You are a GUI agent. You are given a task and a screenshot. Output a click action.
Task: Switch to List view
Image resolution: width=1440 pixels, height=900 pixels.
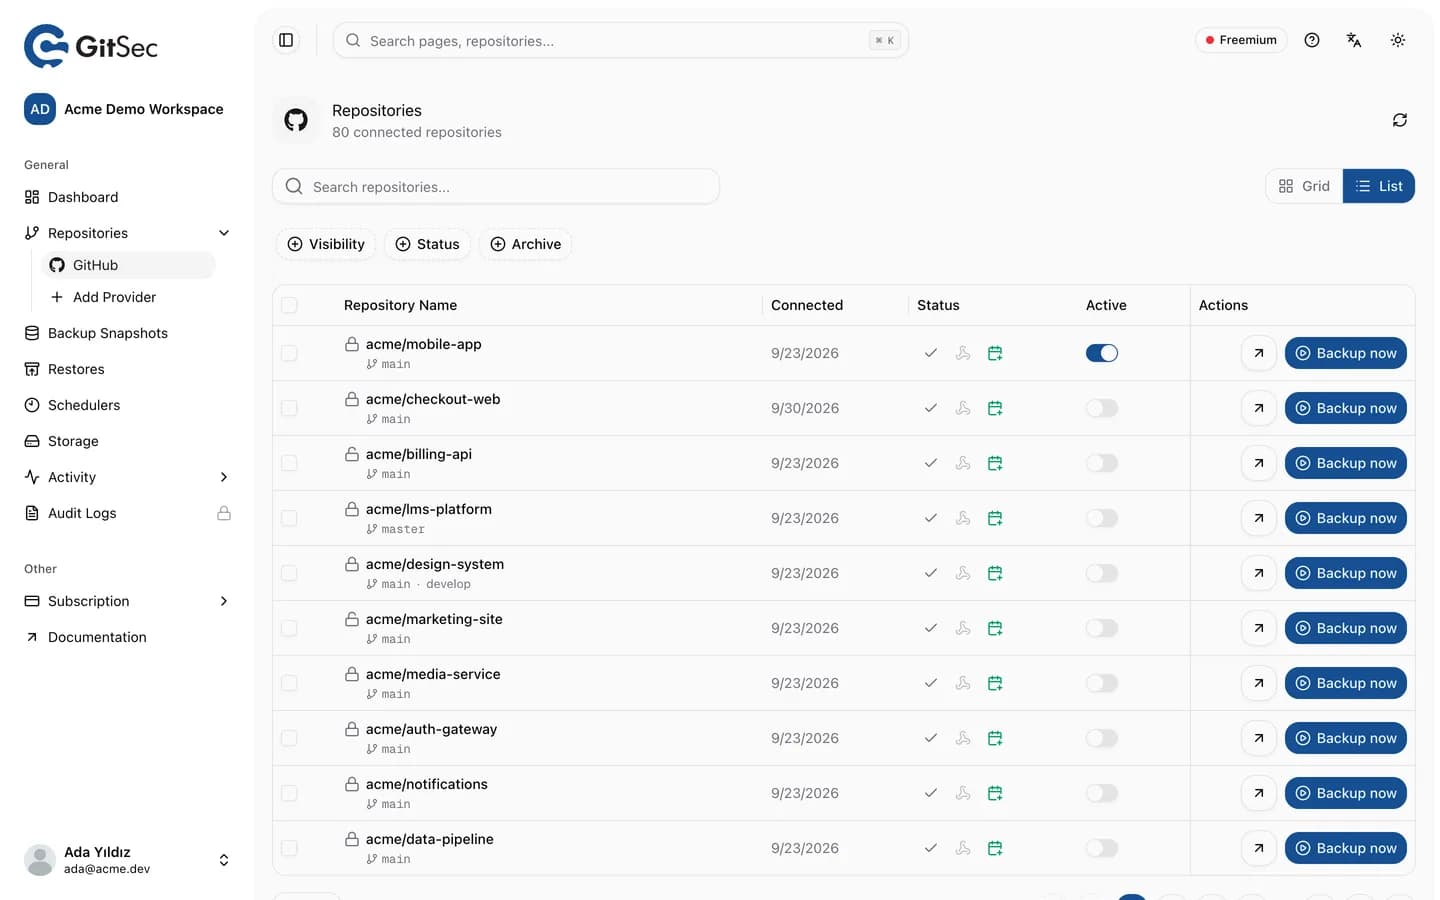click(1379, 186)
